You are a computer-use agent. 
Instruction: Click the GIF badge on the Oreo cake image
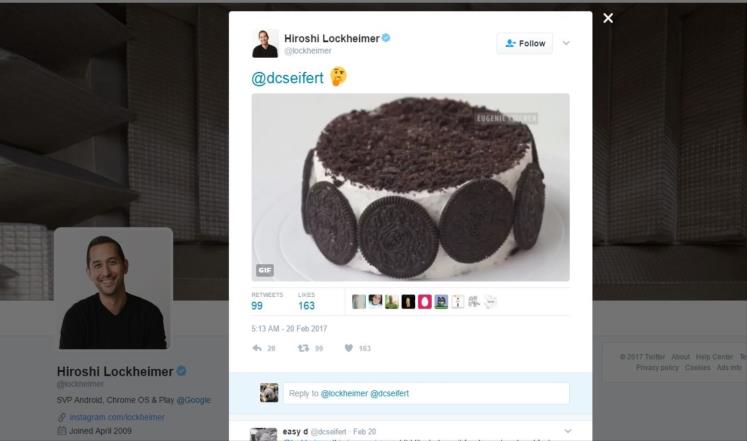265,270
